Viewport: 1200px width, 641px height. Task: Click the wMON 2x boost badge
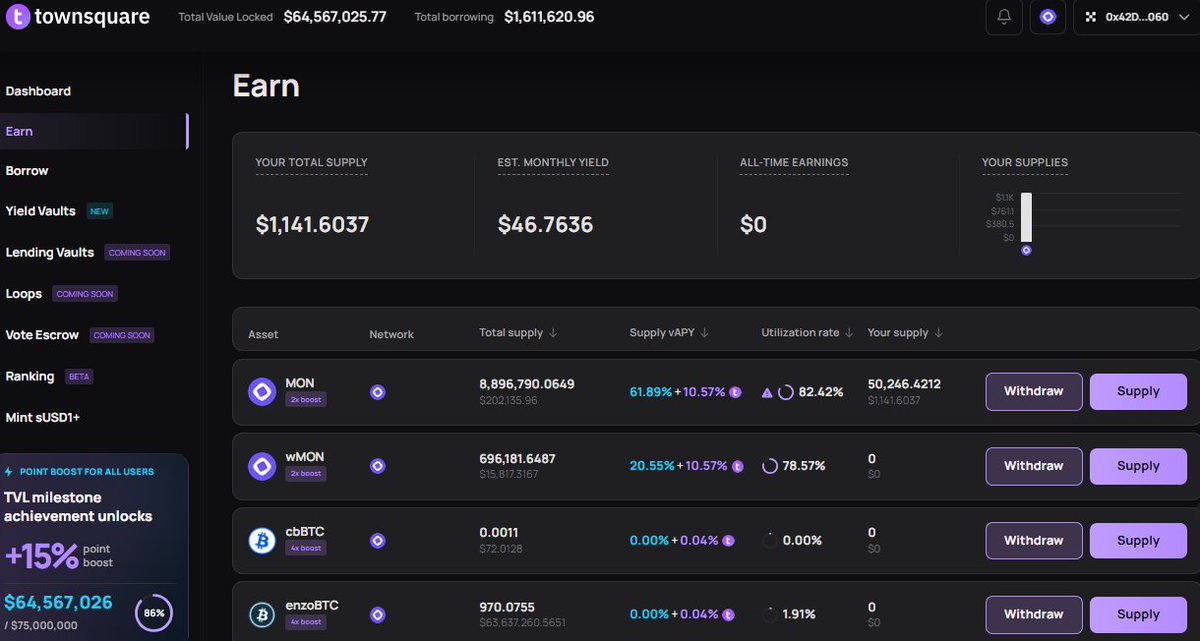(x=305, y=473)
